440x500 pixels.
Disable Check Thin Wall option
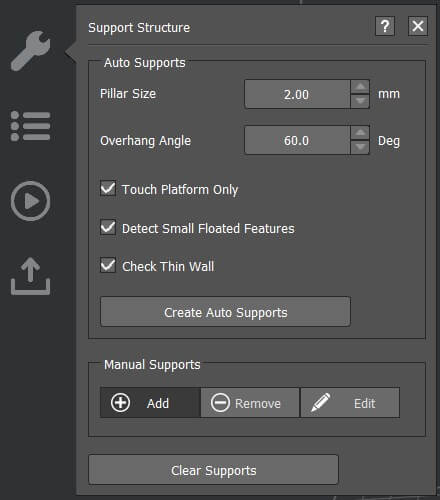(x=108, y=265)
